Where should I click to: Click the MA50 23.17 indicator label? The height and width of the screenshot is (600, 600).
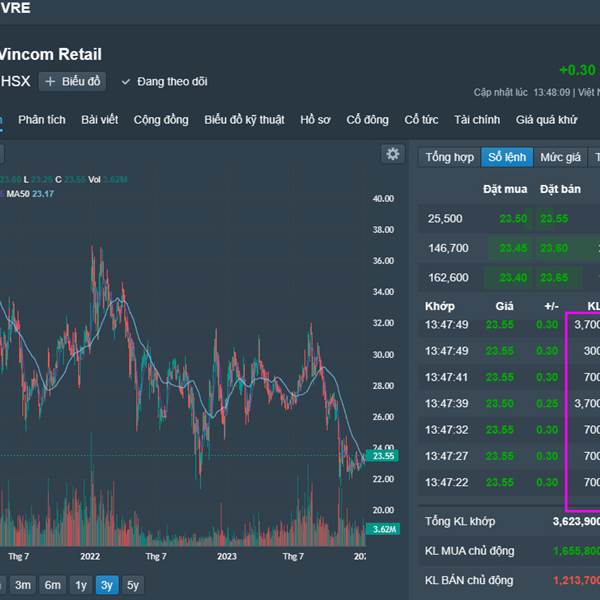click(30, 194)
